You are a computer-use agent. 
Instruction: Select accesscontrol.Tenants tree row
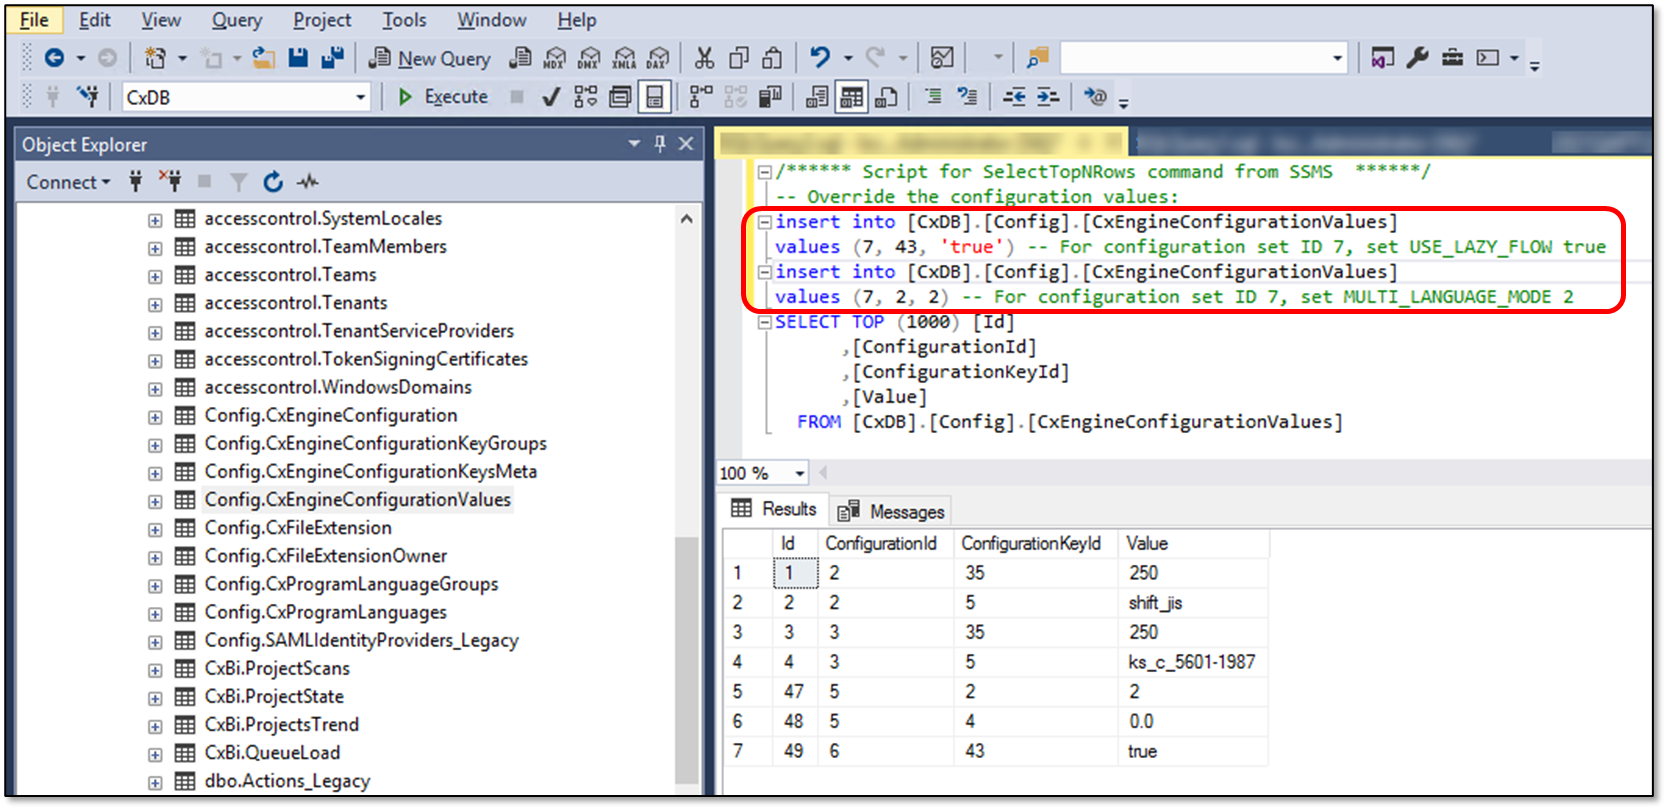pos(296,303)
